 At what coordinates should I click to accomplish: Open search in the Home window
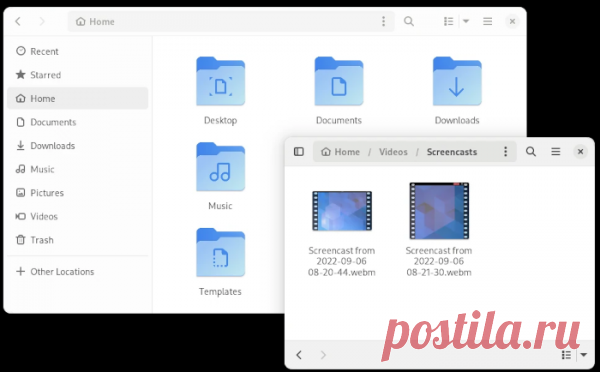tap(409, 21)
